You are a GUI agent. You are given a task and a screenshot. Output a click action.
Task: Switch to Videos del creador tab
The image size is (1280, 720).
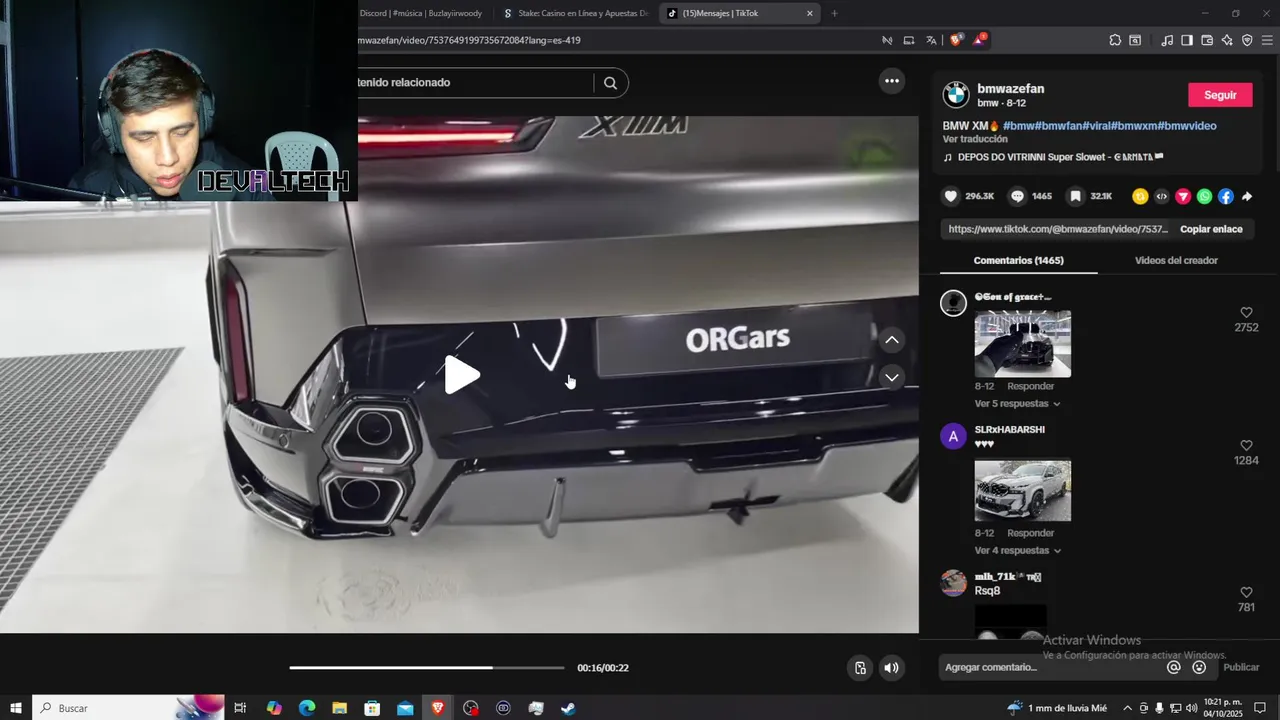pos(1176,260)
